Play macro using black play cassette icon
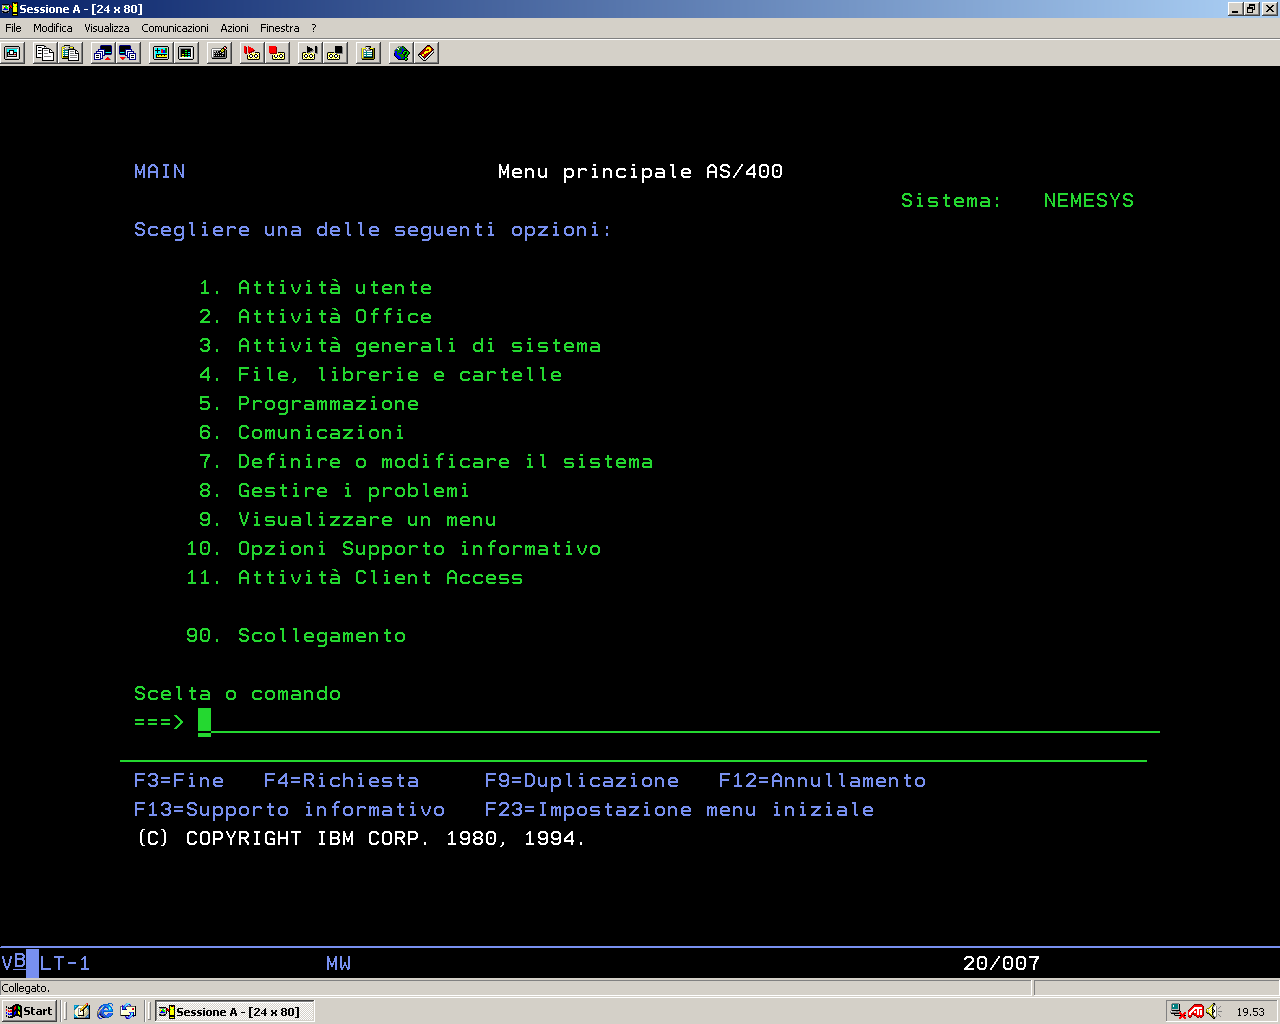This screenshot has width=1280, height=1024. coord(310,53)
